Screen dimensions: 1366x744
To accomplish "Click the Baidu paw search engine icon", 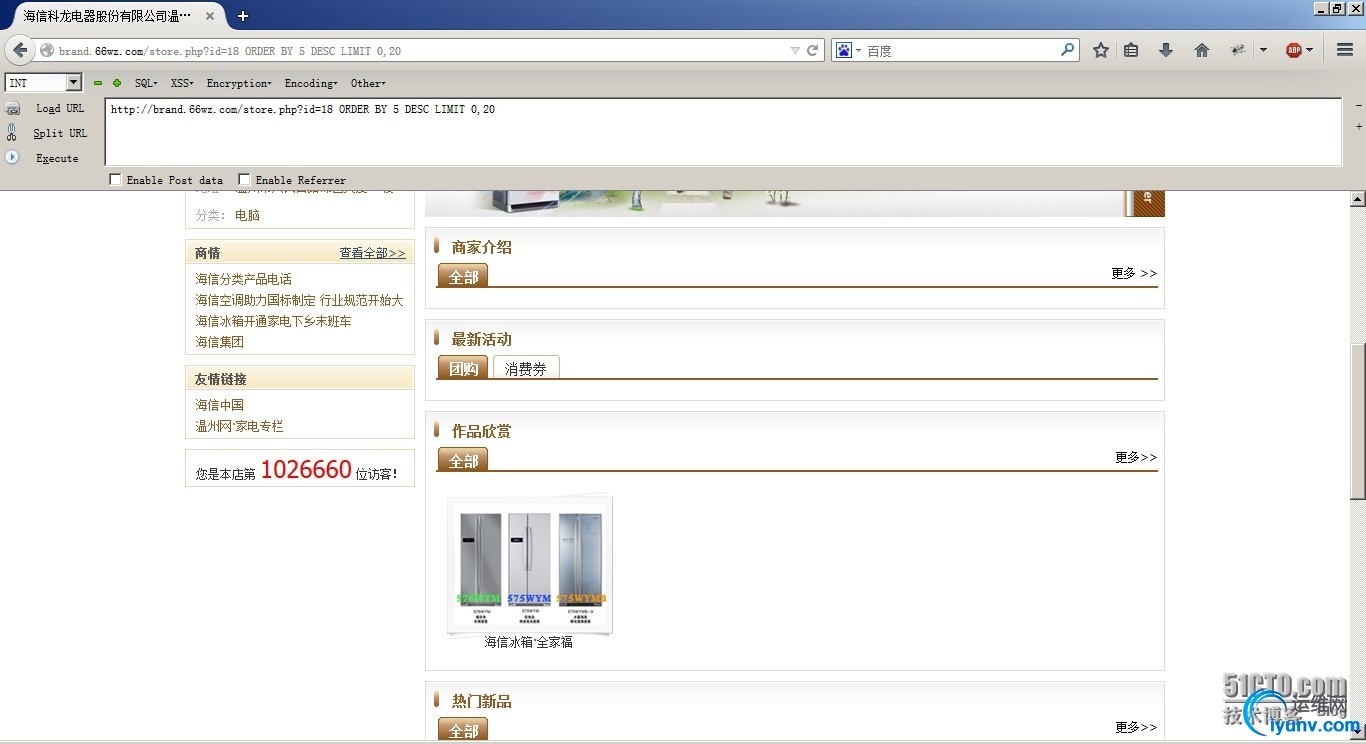I will coord(844,50).
